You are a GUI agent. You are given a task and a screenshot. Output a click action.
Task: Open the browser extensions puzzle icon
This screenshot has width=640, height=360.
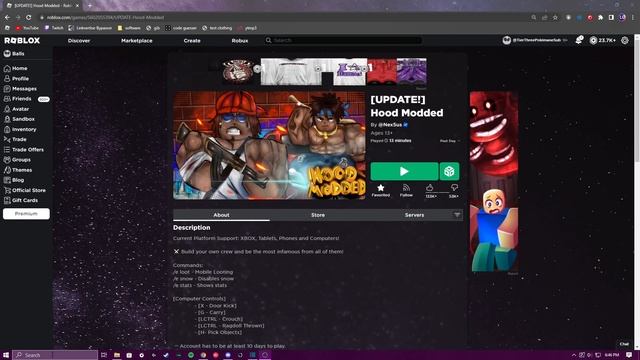tap(600, 18)
